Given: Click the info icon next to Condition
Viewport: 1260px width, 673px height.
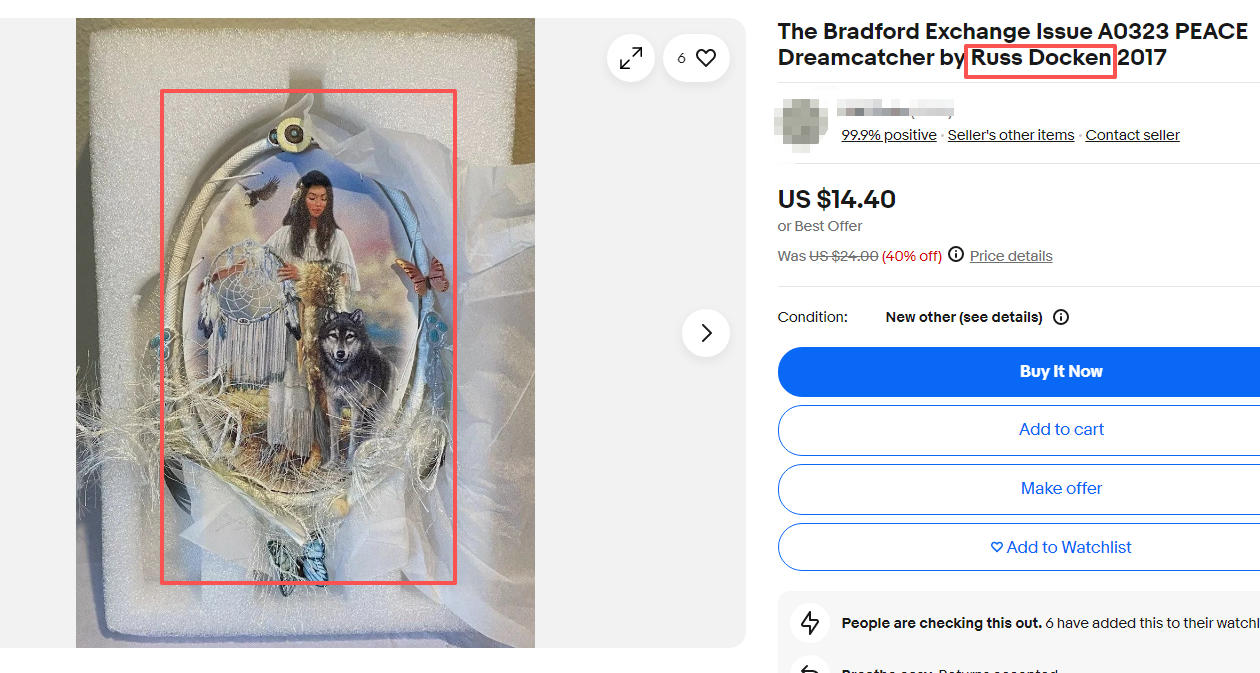Looking at the screenshot, I should pyautogui.click(x=1061, y=317).
